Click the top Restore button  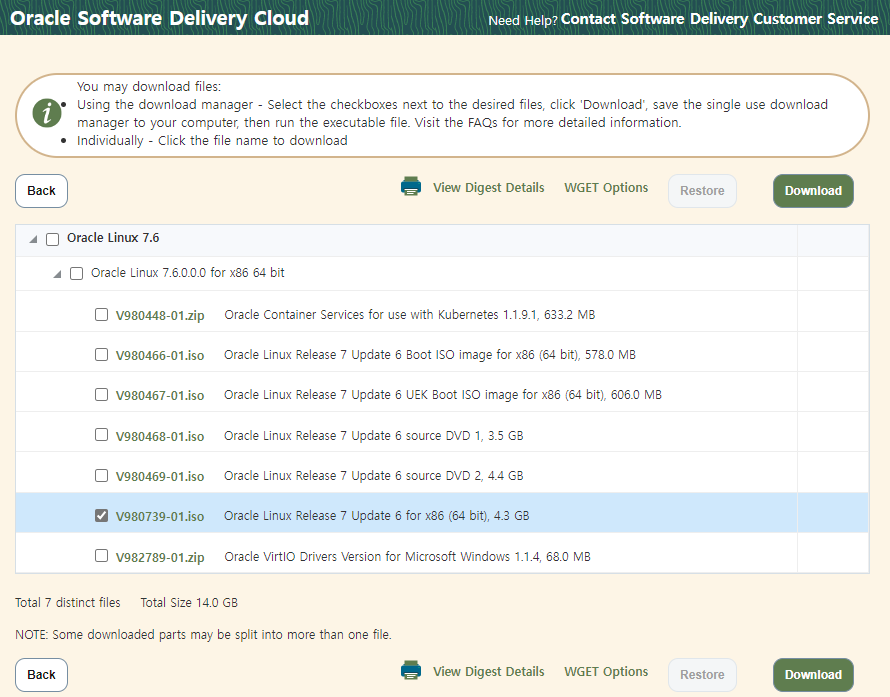point(702,191)
